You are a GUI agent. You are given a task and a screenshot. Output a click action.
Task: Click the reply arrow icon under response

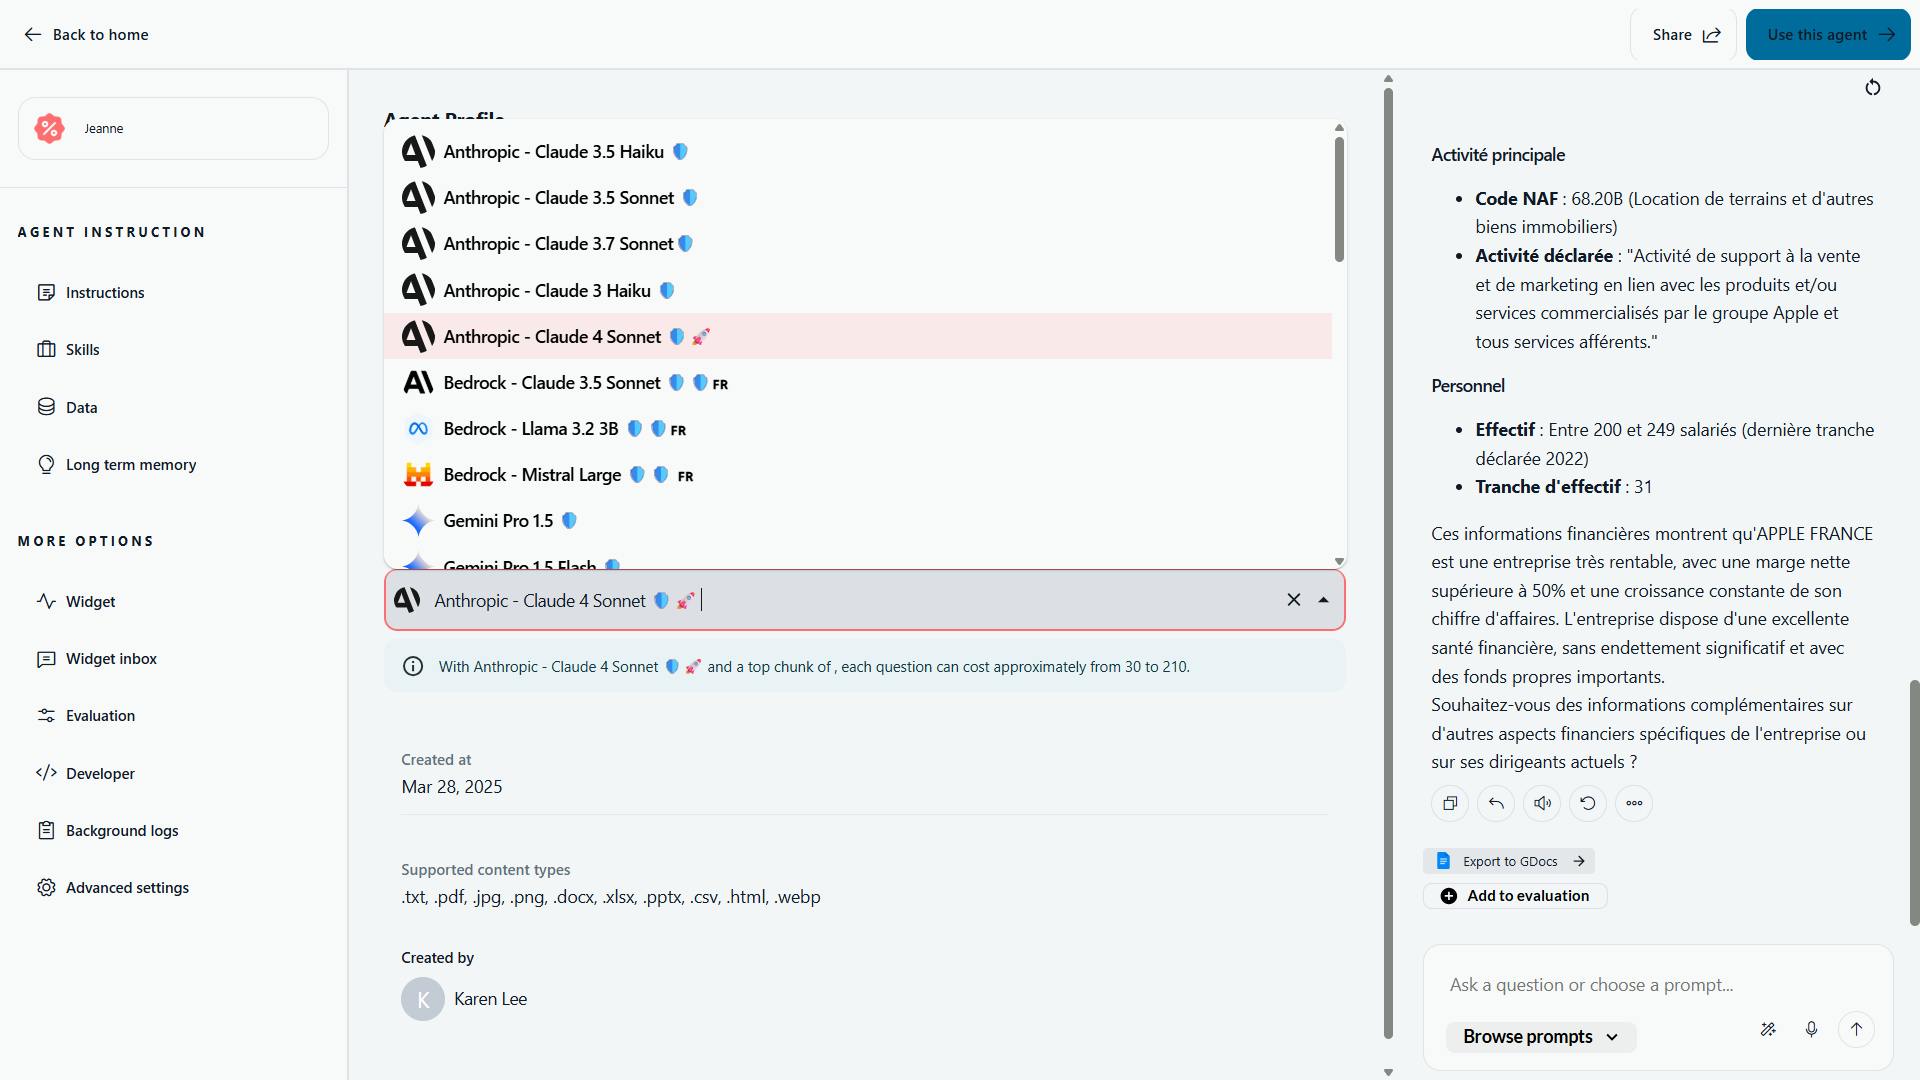pos(1496,803)
